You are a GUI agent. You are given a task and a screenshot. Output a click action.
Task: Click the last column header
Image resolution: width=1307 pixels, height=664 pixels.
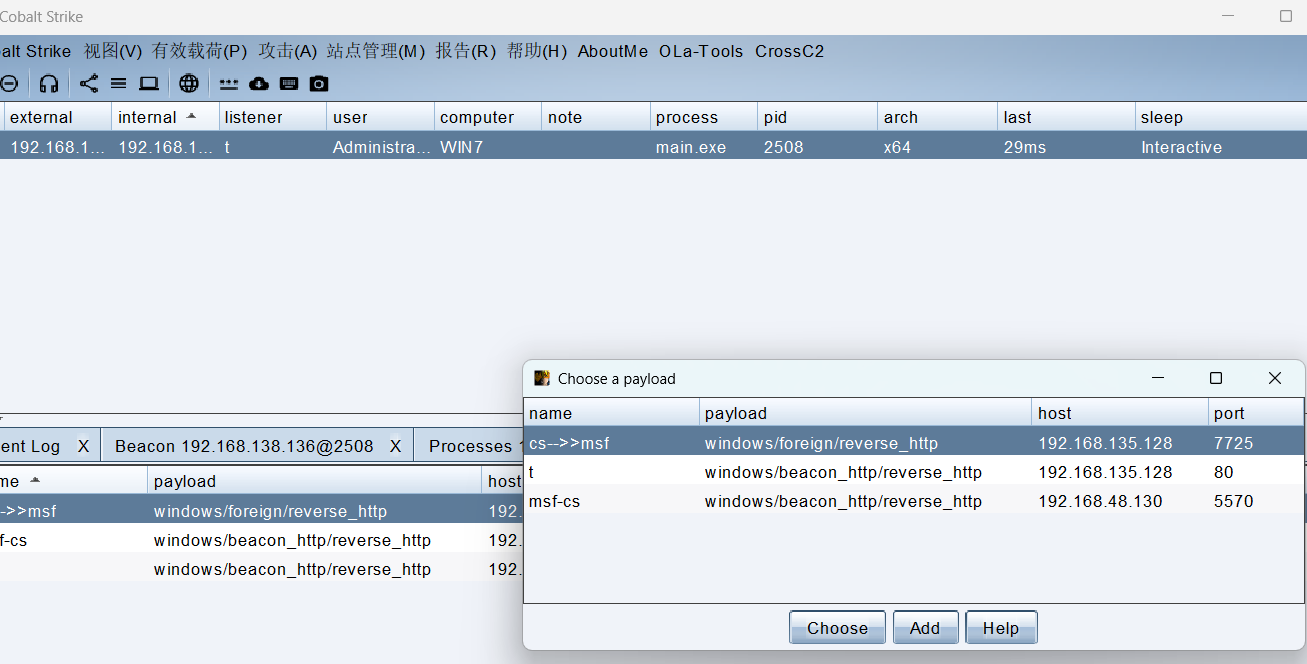coord(1067,117)
